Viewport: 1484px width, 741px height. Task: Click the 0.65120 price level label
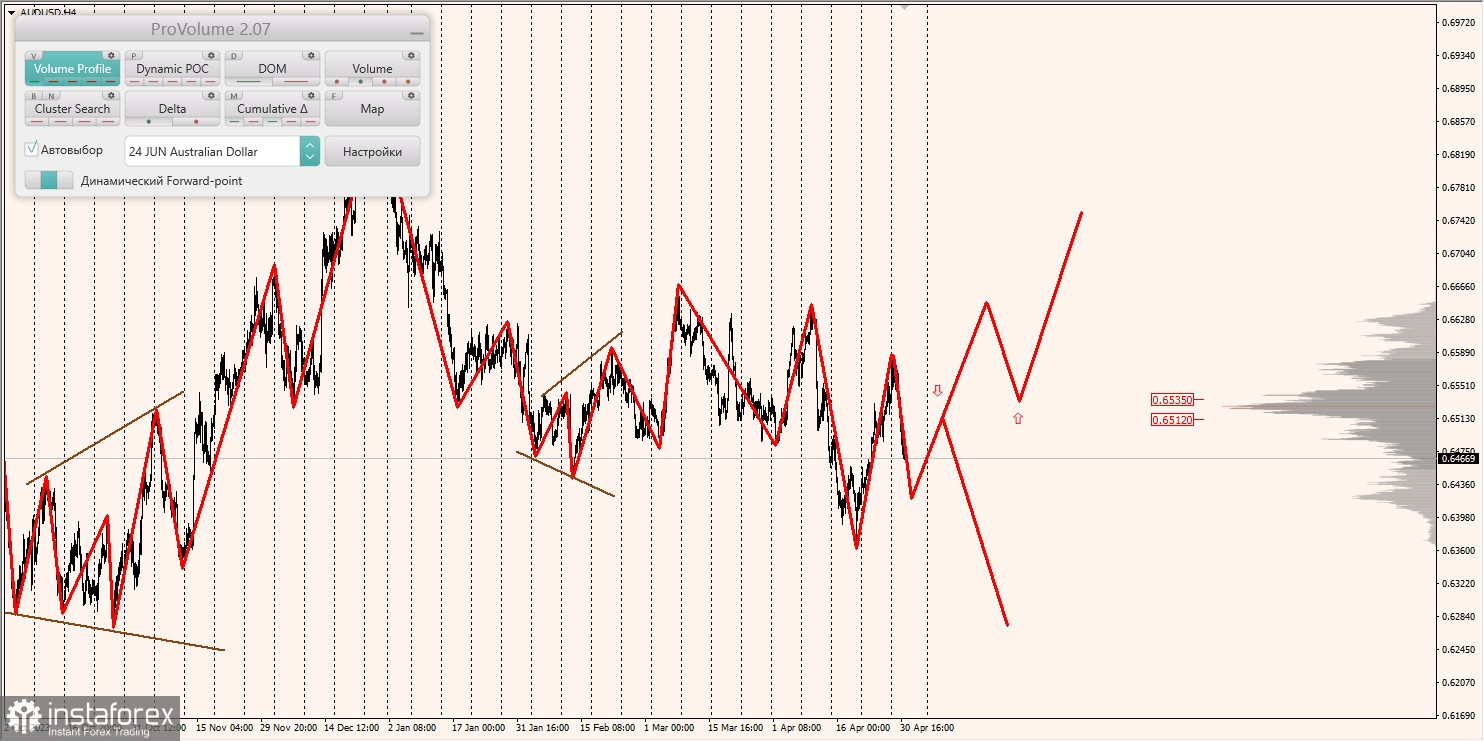click(1172, 420)
